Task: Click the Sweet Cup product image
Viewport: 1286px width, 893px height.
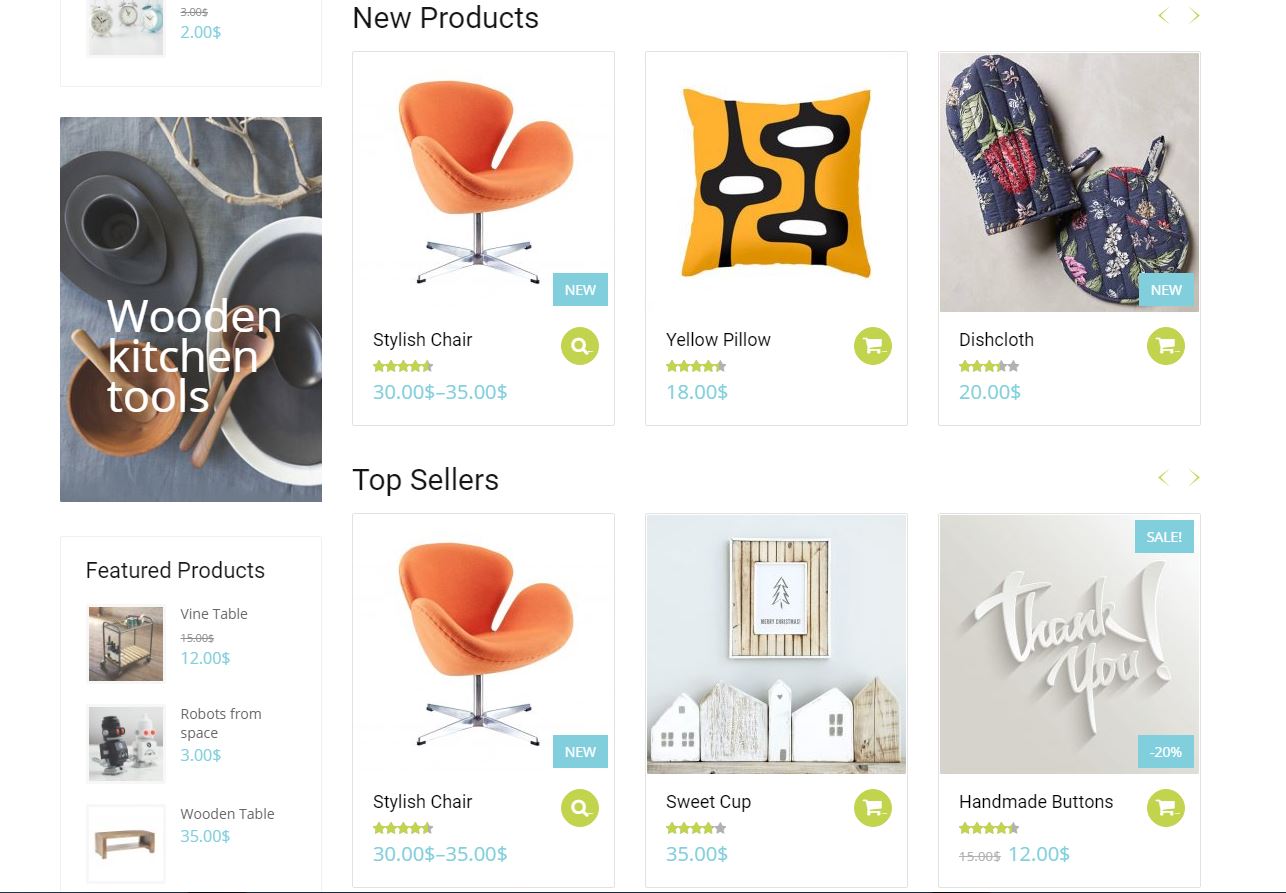Action: pyautogui.click(x=776, y=644)
